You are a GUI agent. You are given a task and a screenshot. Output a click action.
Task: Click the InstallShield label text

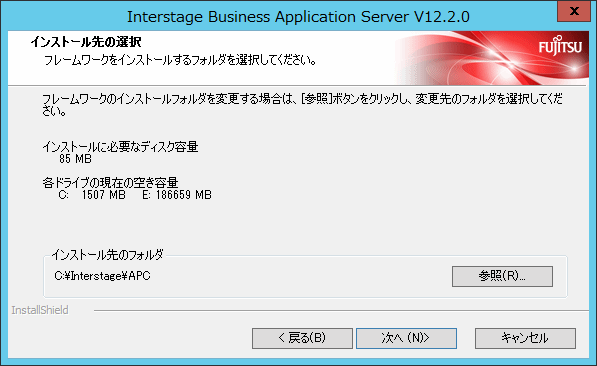[x=40, y=310]
